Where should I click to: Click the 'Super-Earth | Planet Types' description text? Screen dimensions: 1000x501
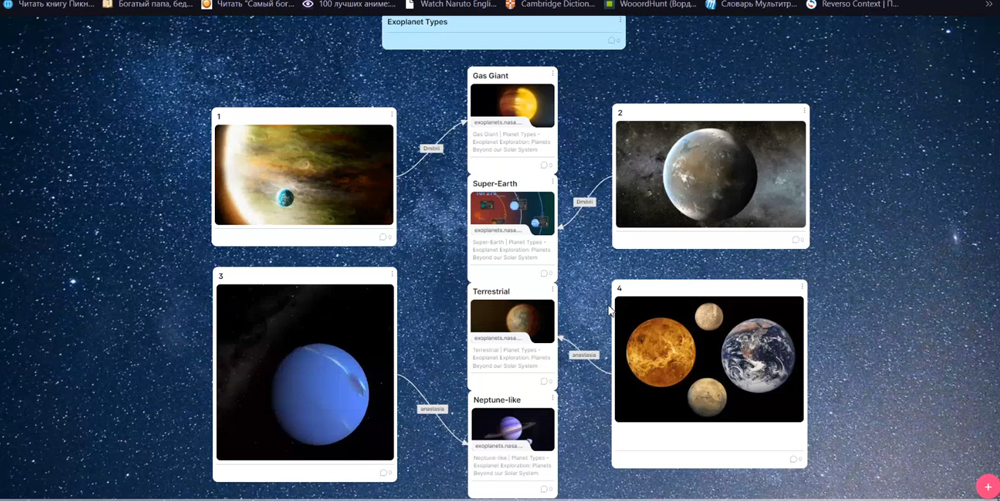pyautogui.click(x=511, y=250)
